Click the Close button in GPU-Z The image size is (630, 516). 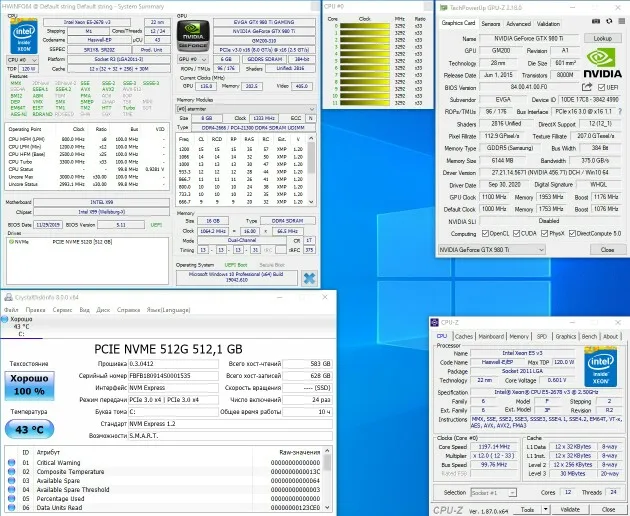[x=607, y=250]
